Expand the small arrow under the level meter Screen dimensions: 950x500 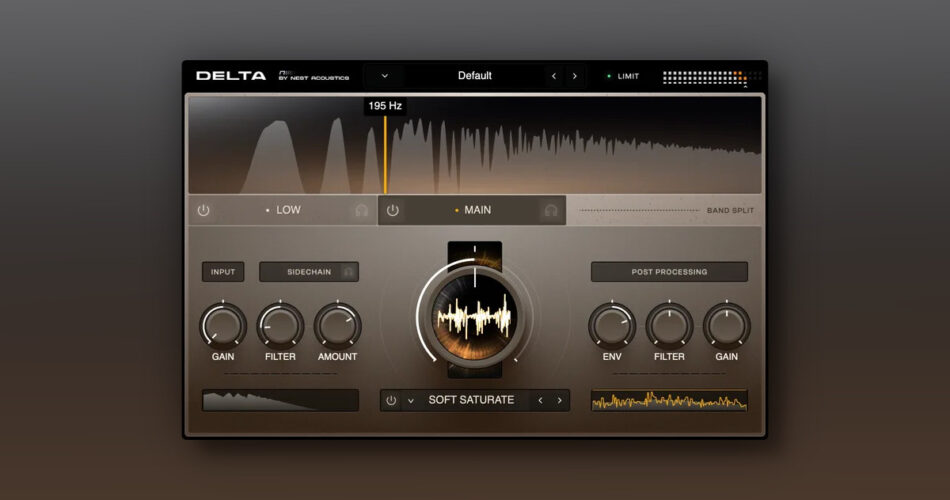click(x=744, y=87)
